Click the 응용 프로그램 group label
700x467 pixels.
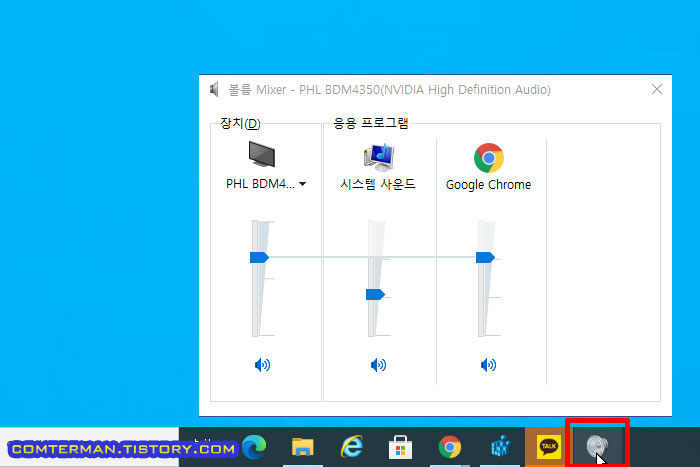371,123
